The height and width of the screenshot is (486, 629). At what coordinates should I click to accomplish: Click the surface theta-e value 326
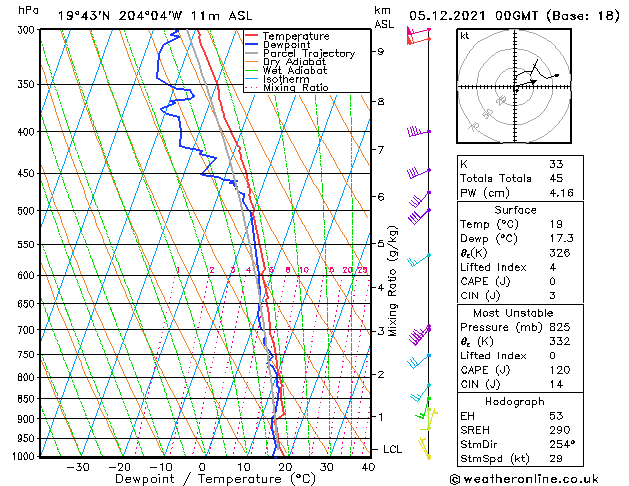point(560,253)
